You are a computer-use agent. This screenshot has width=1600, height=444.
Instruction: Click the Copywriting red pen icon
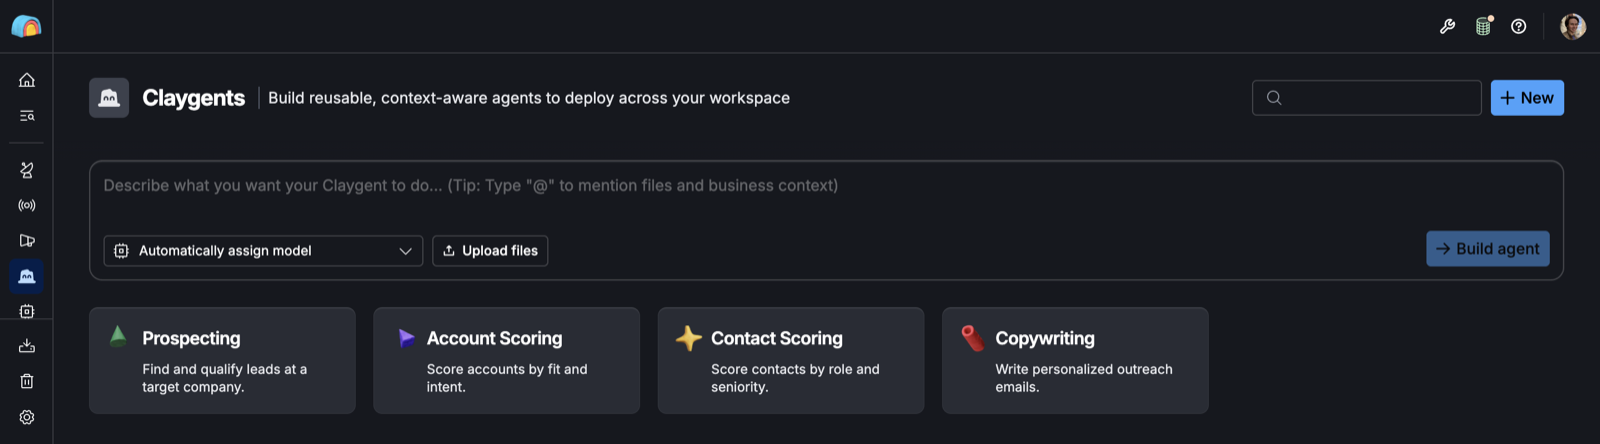(x=972, y=338)
